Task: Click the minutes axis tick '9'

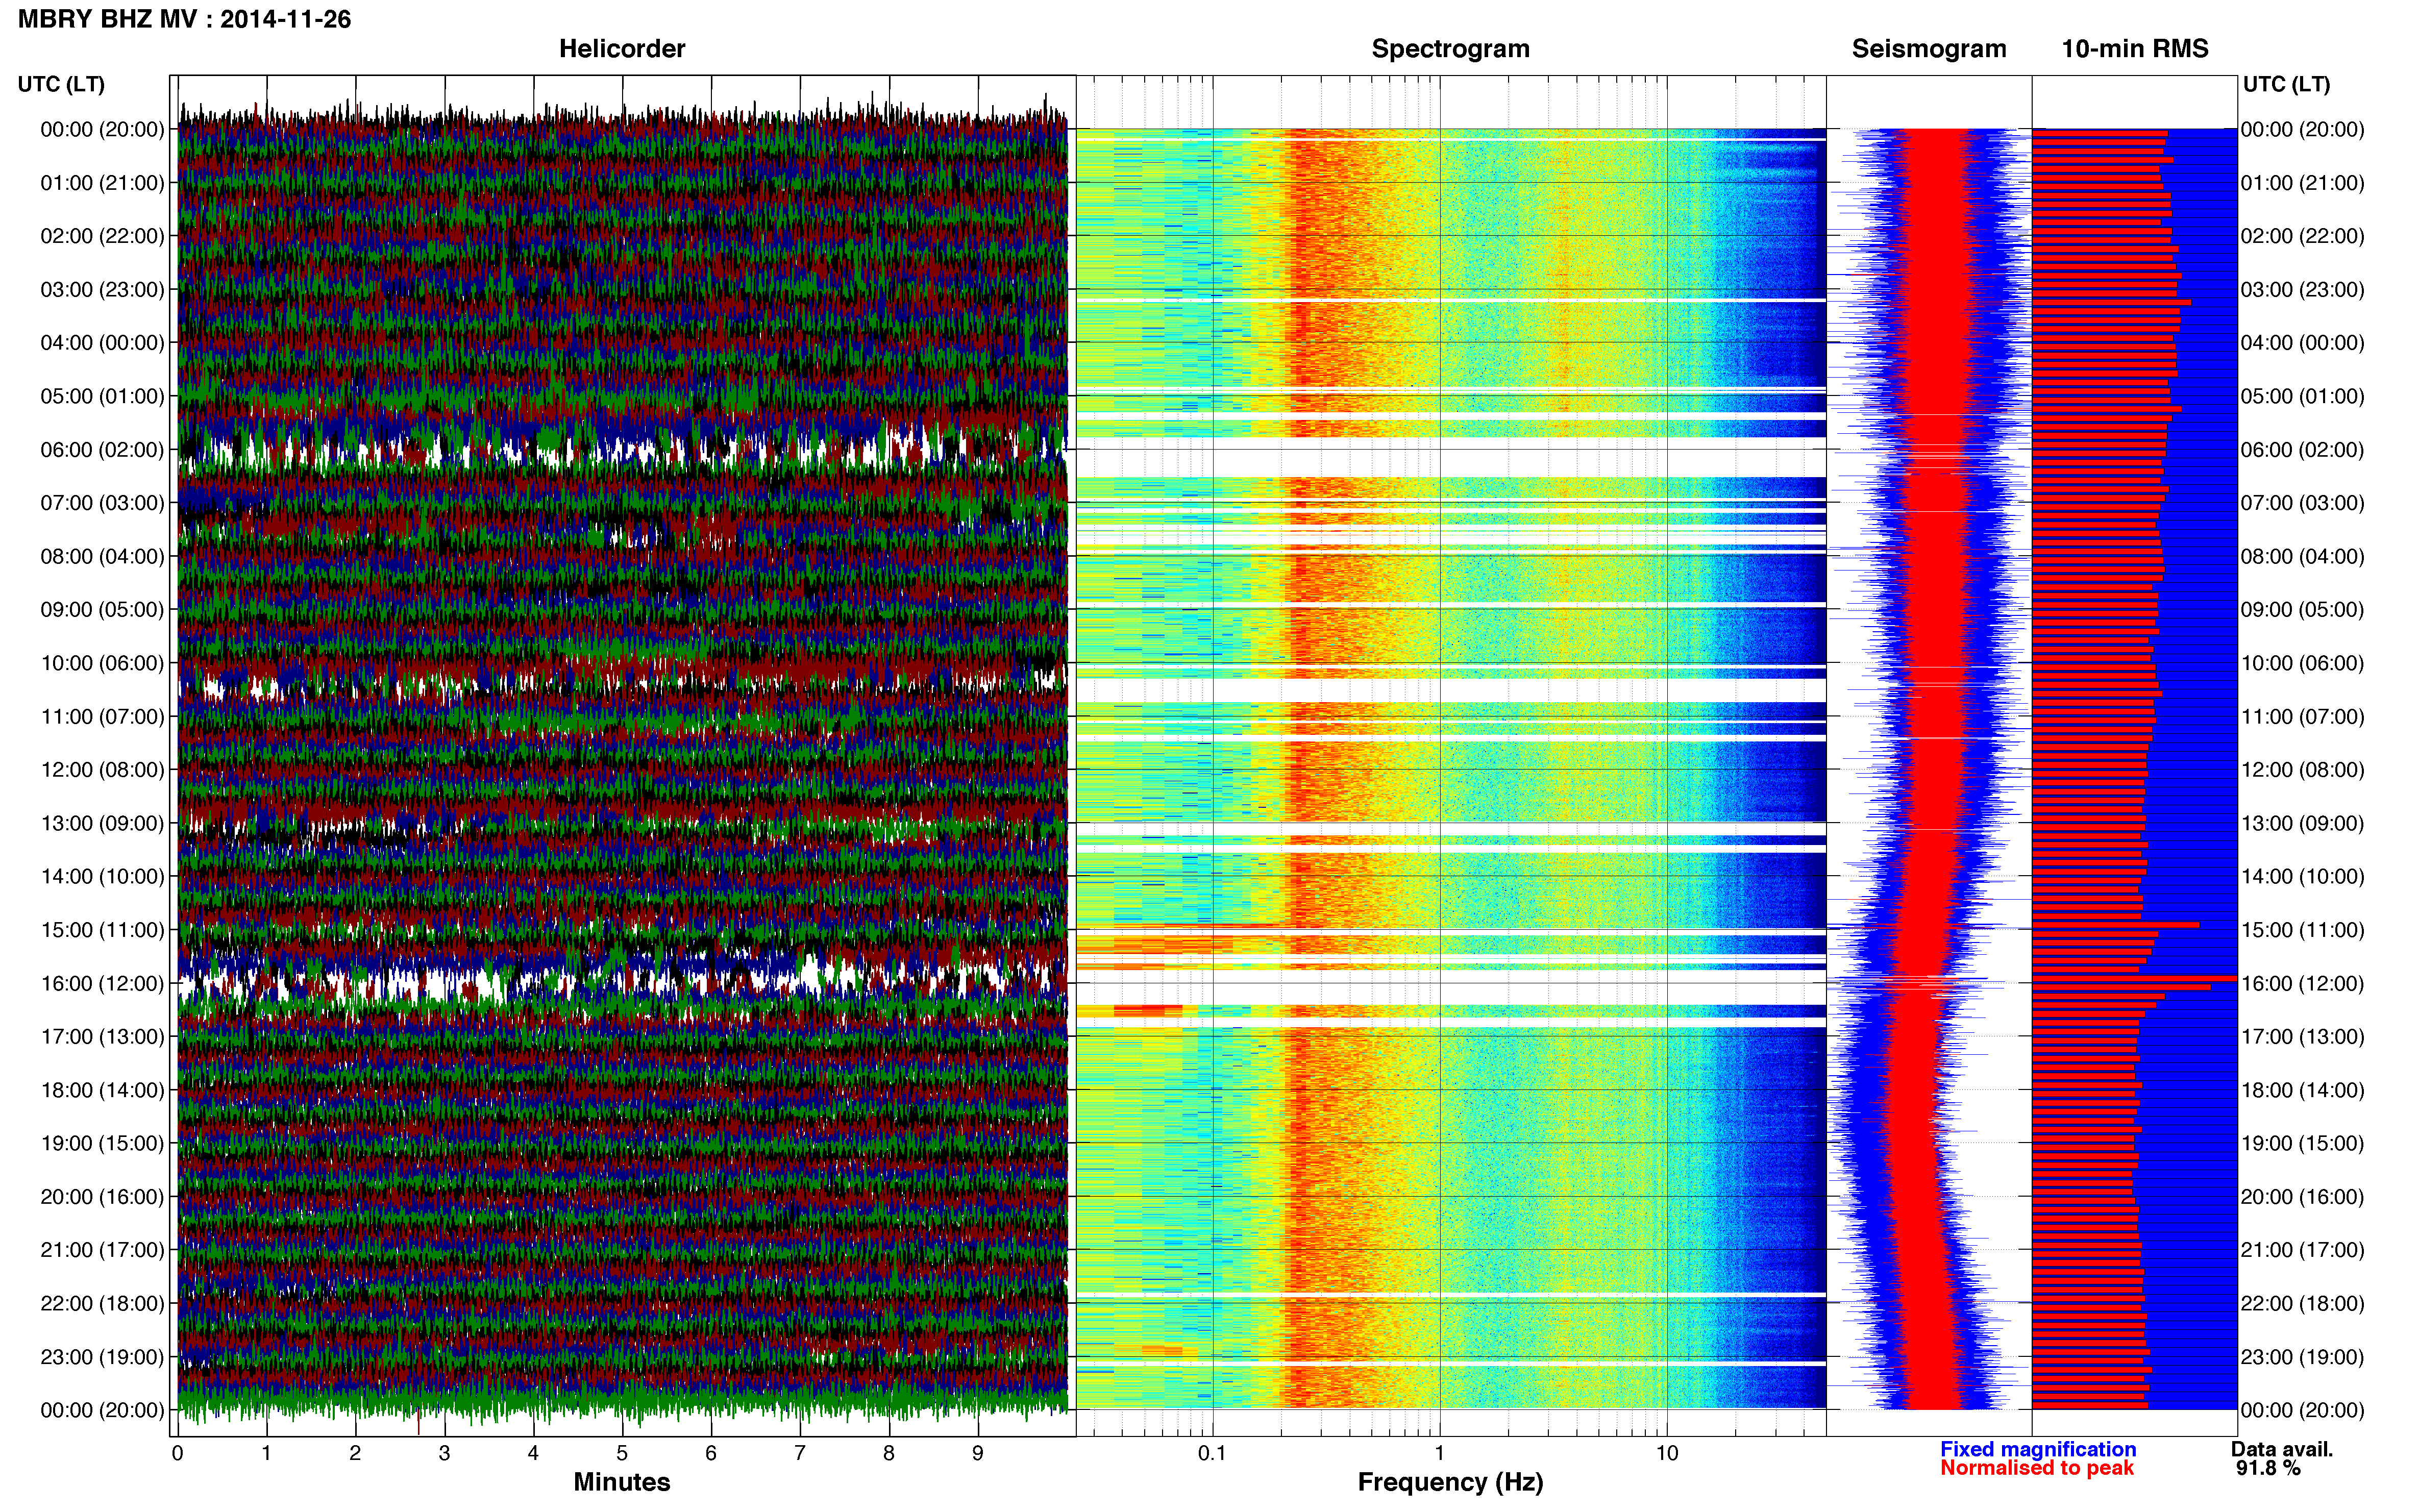Action: (978, 1454)
